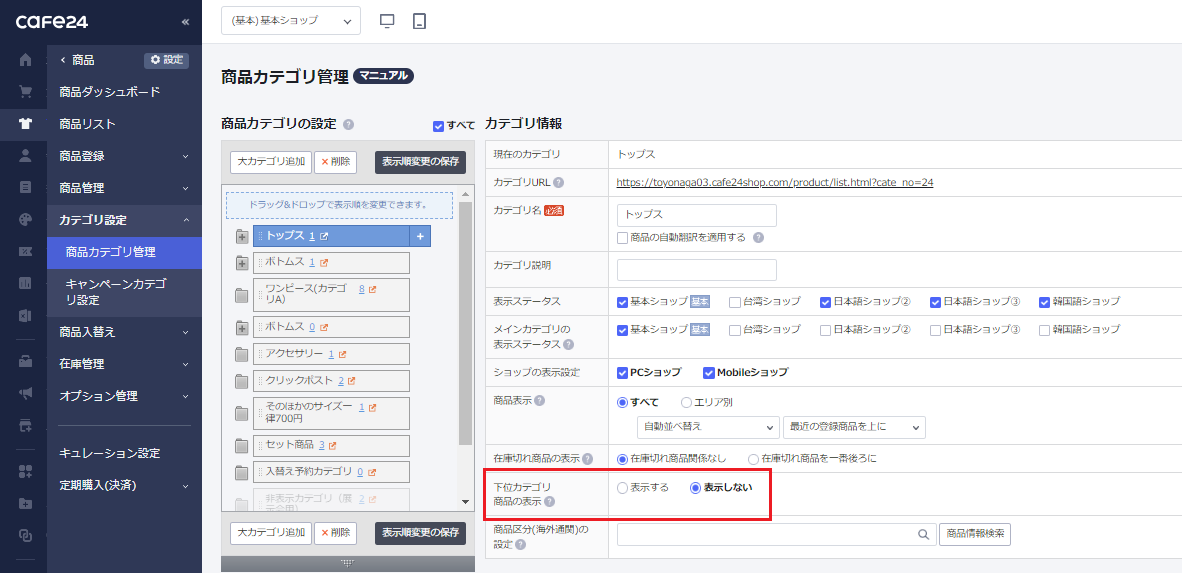Open the (基本) 基本ショップ shop selector

coord(291,21)
